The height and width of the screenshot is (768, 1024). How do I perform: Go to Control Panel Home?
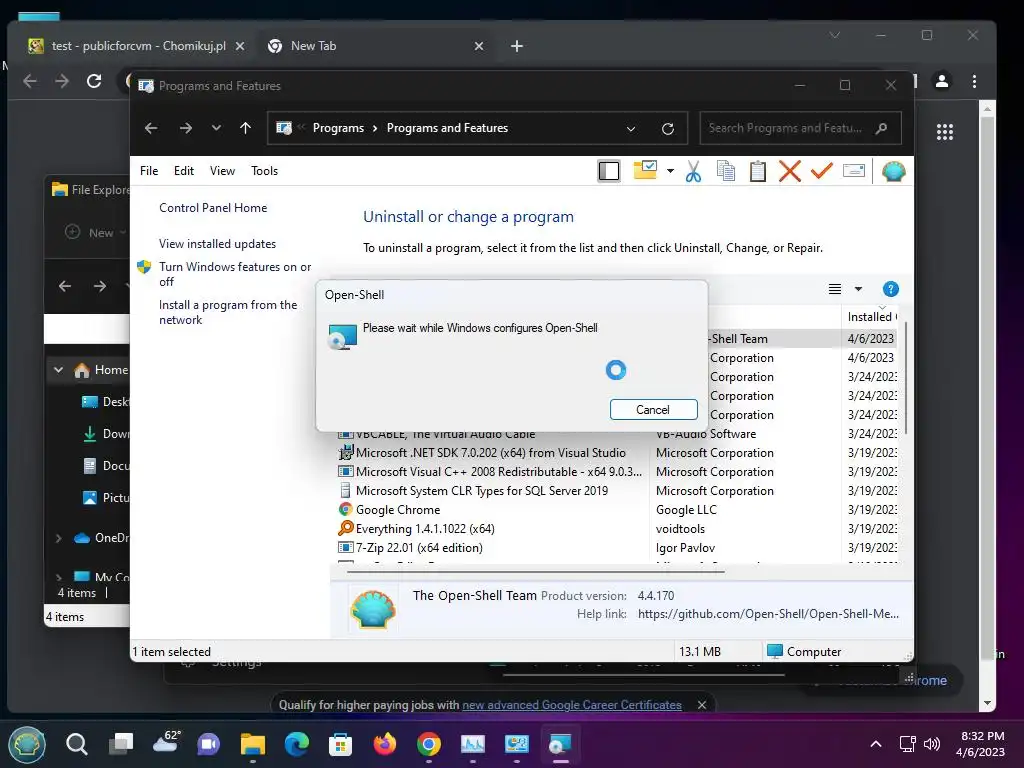(213, 208)
